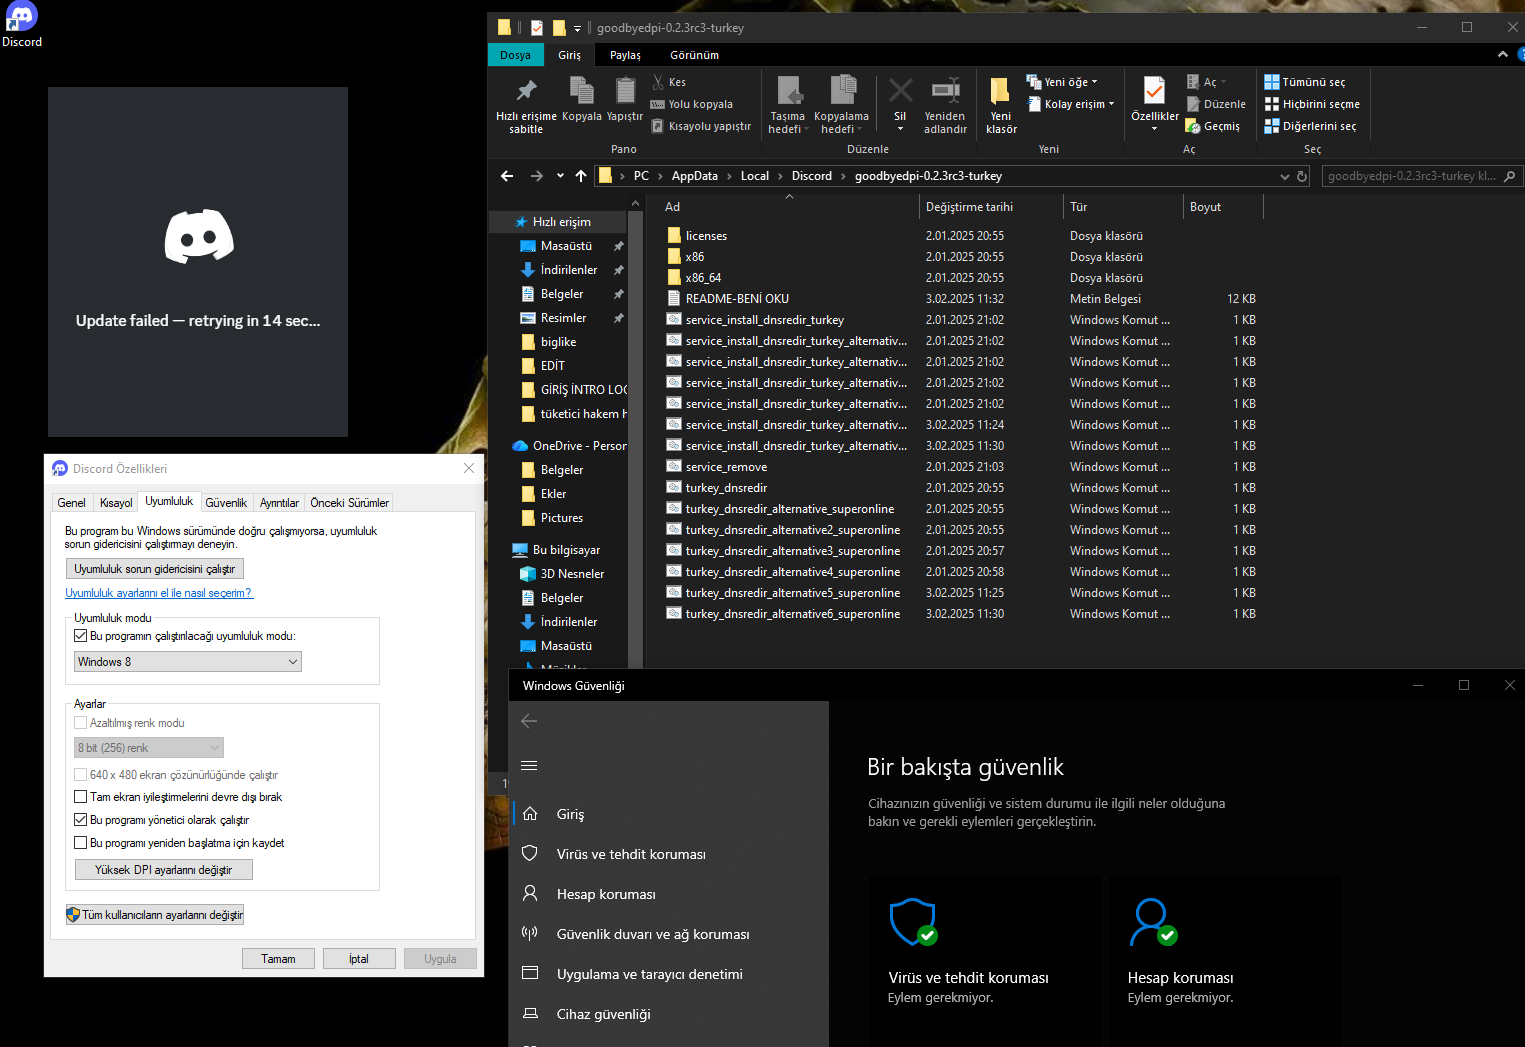Open the Windows Security hamburger menu
Viewport: 1525px width, 1047px height.
[529, 766]
